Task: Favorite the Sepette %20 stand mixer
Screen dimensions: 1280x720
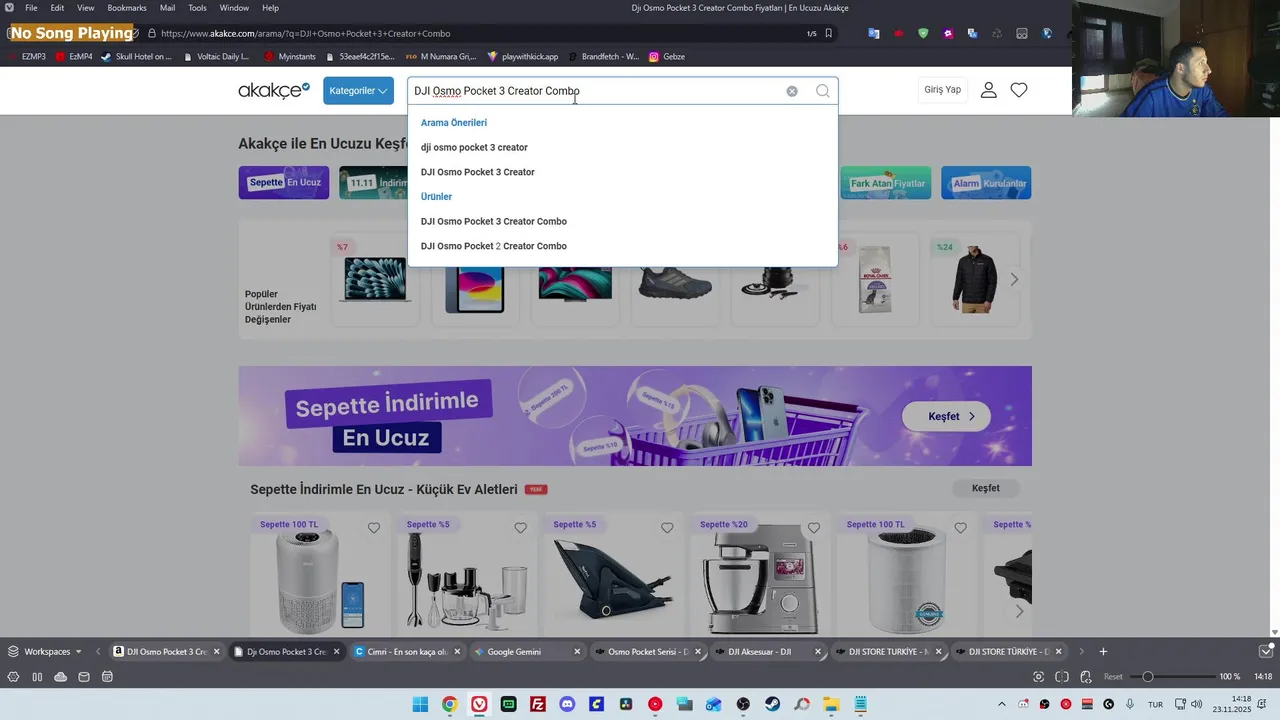Action: point(814,528)
